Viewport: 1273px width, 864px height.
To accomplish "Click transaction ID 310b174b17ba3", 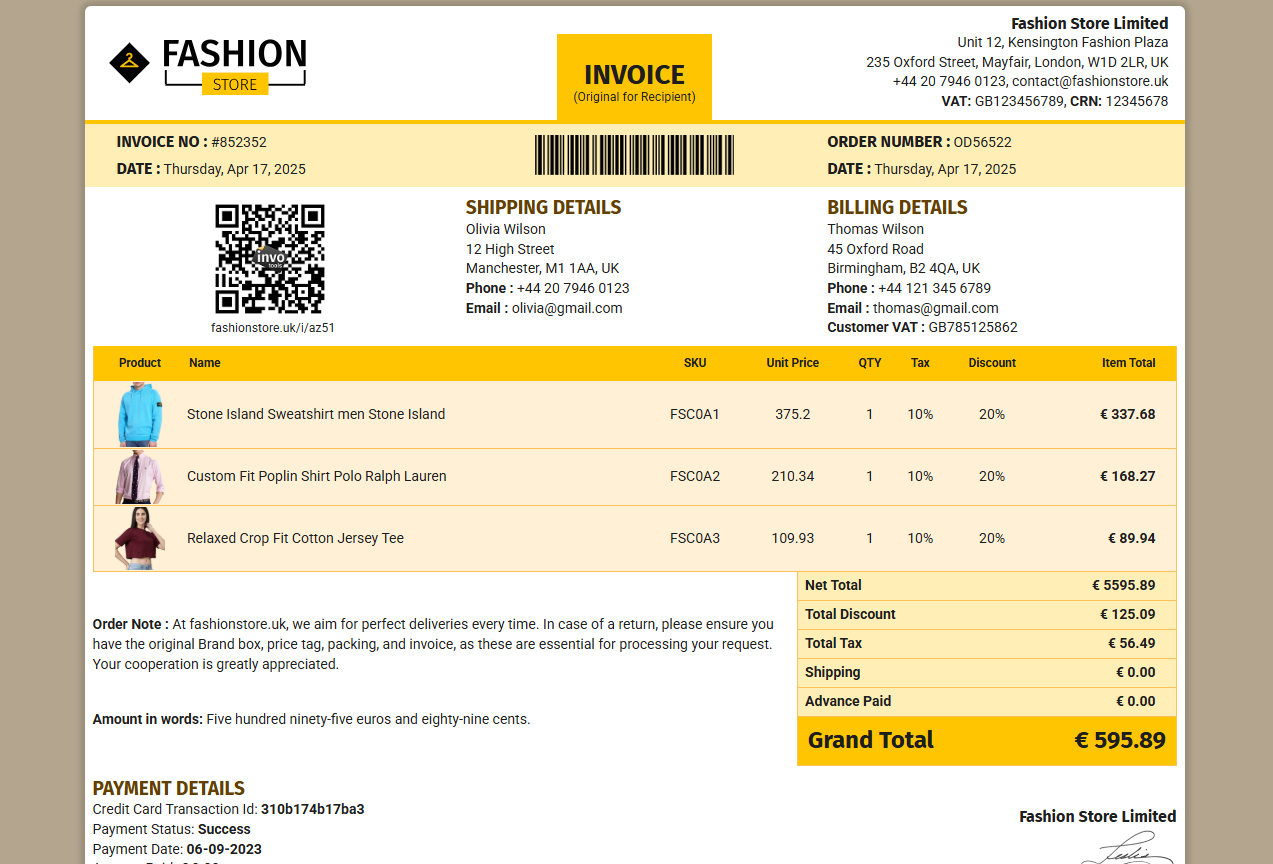I will (313, 809).
